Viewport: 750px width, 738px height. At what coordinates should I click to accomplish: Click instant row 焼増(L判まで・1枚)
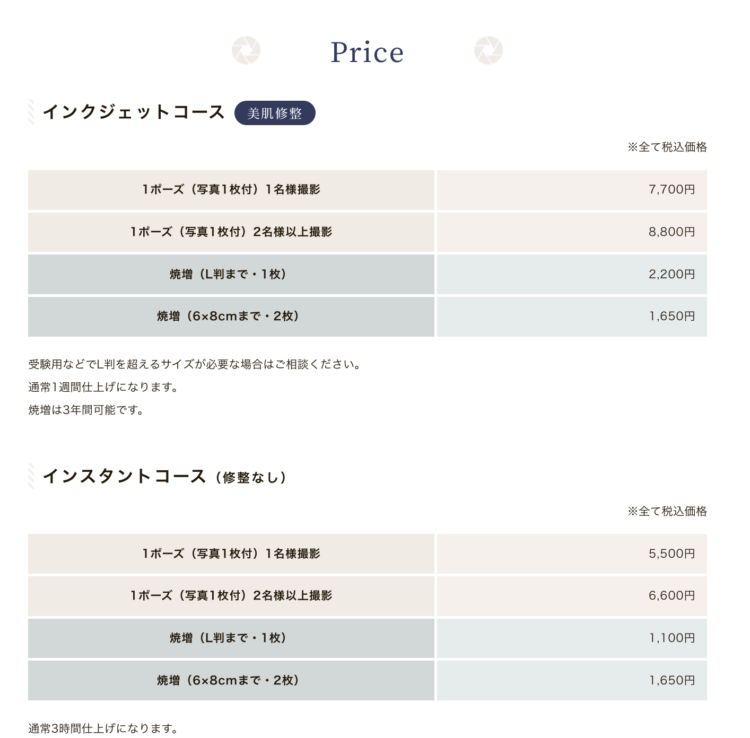point(231,638)
